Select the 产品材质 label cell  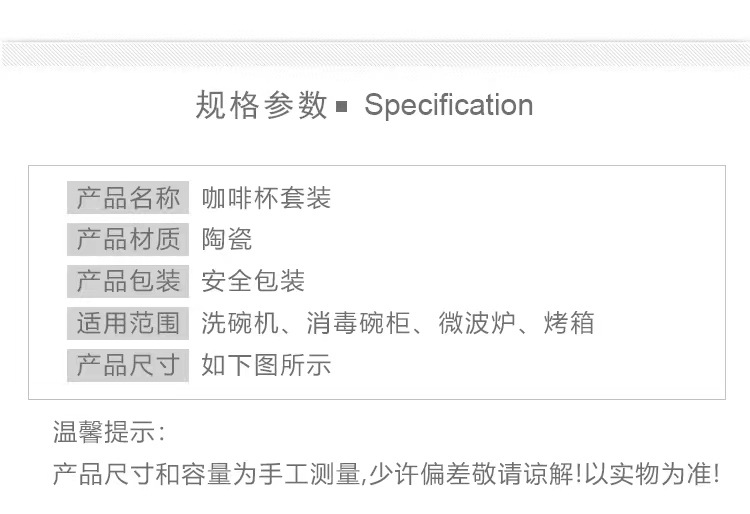(x=128, y=240)
